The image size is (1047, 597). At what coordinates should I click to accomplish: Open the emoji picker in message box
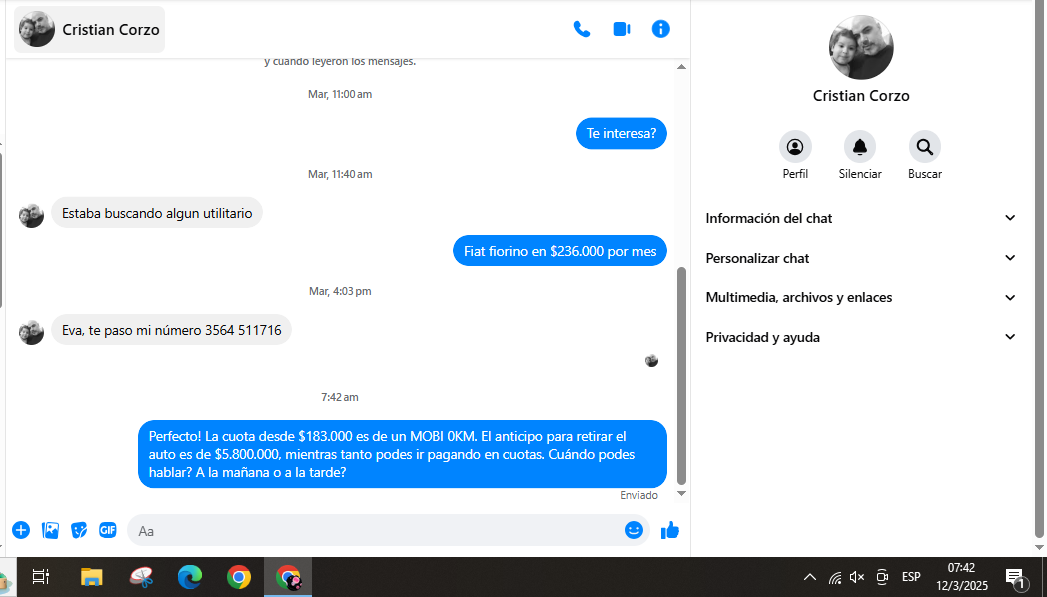(634, 530)
